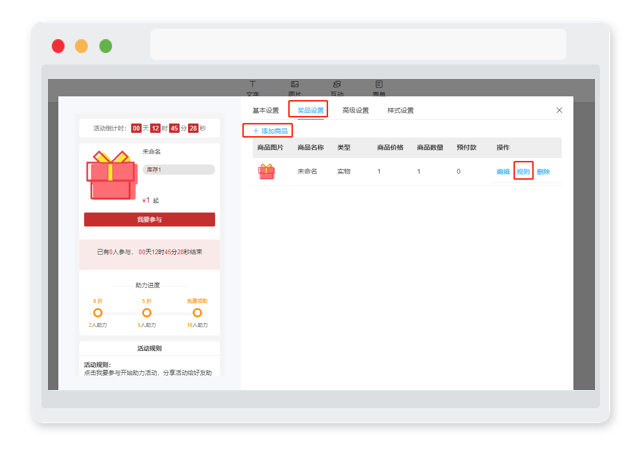640x450 pixels.
Task: Click the yellow macOS minimize dot
Action: (82, 46)
